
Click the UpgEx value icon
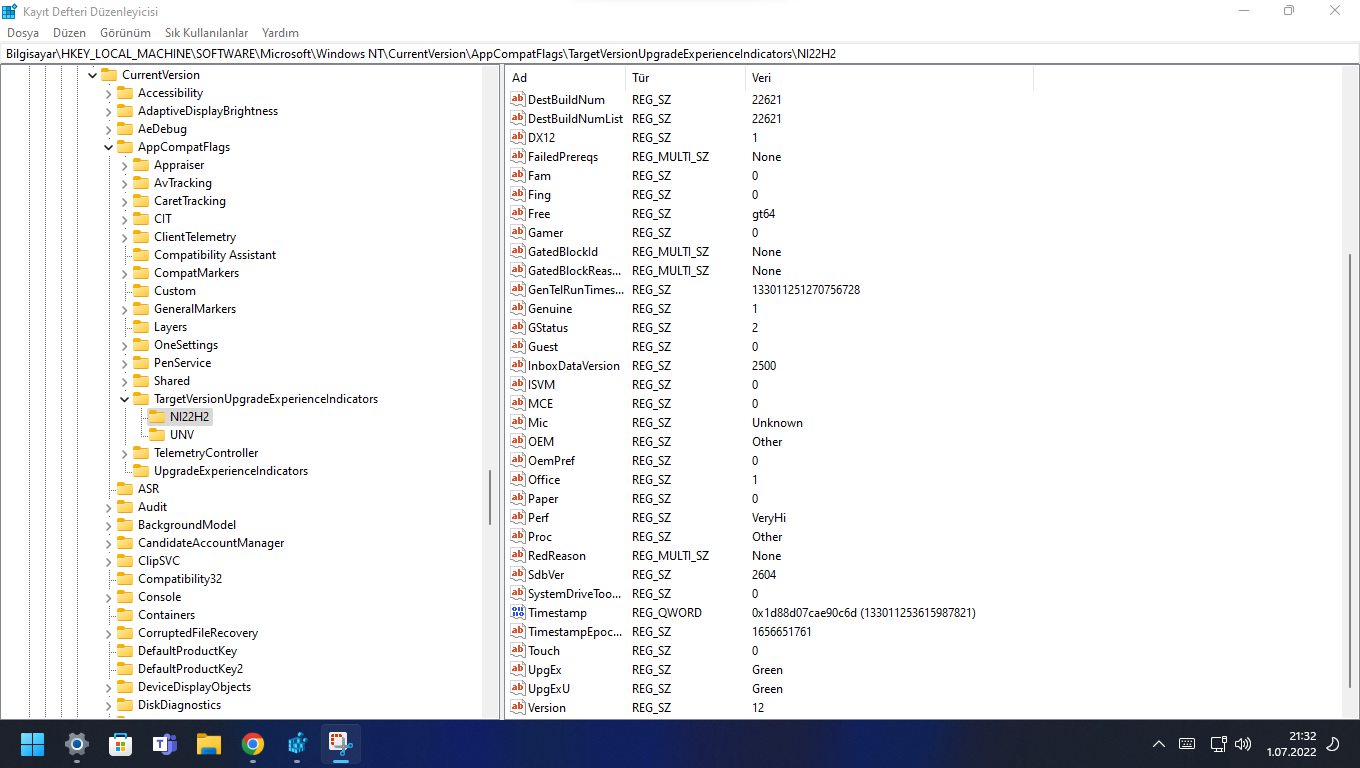[x=518, y=669]
